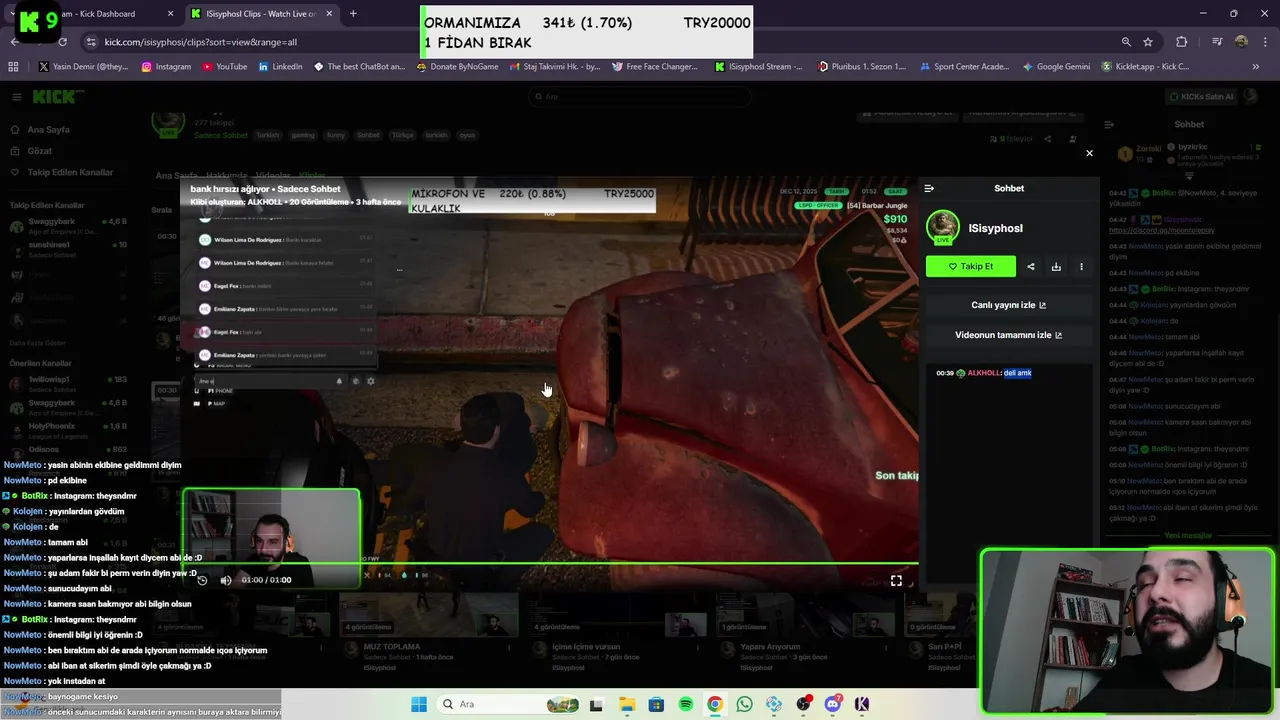Open ISisyphosI channel avatar
The height and width of the screenshot is (720, 1280).
(x=943, y=227)
